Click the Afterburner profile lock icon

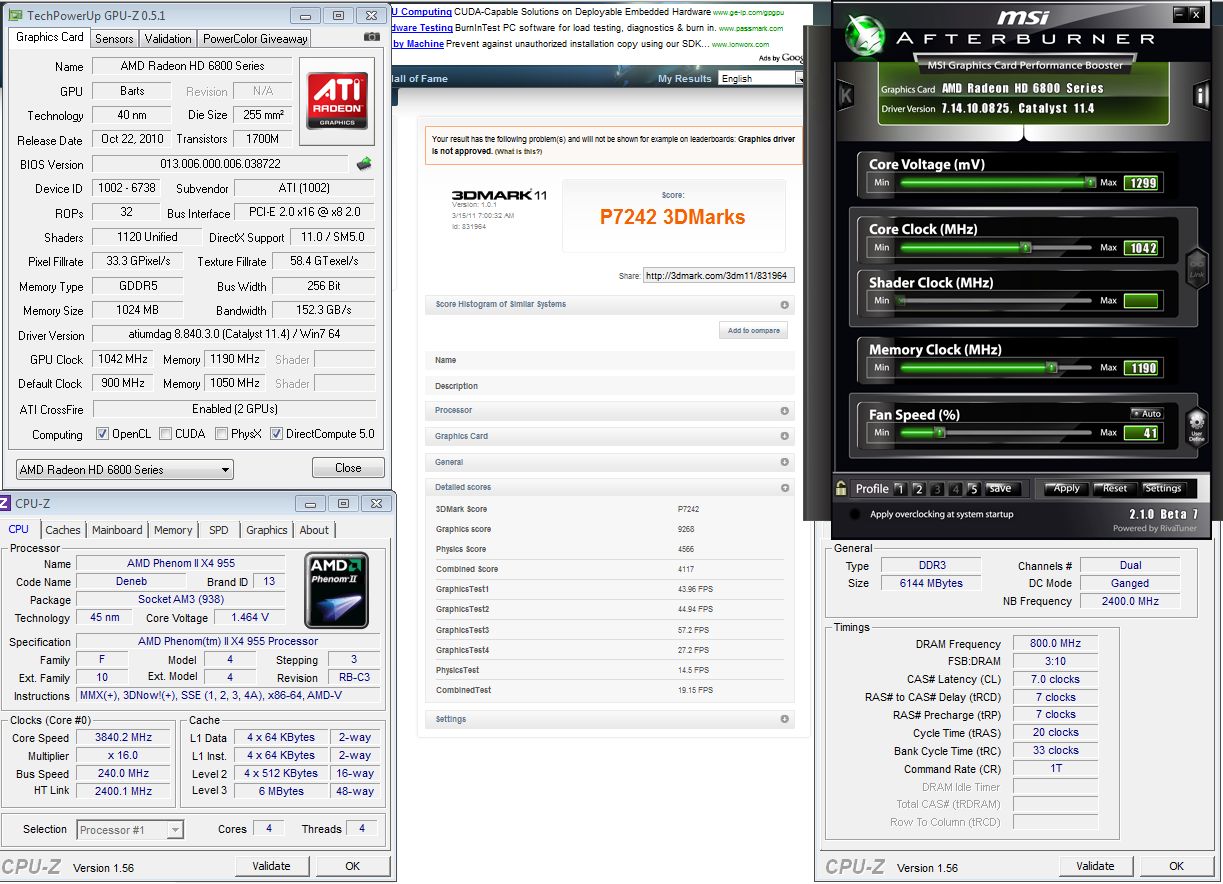click(x=842, y=488)
